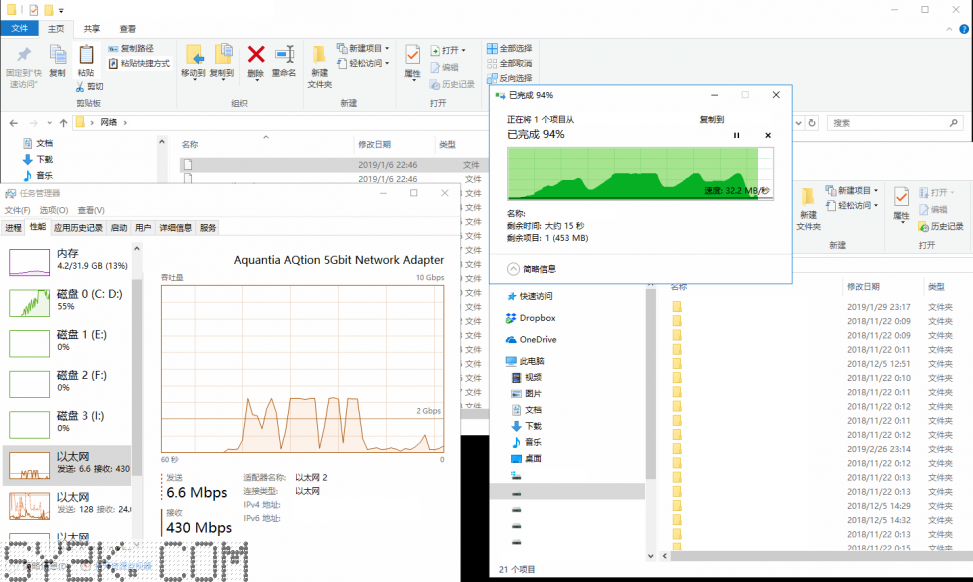973x582 pixels.
Task: Click the 网络 breadcrumb in address bar
Action: 109,123
